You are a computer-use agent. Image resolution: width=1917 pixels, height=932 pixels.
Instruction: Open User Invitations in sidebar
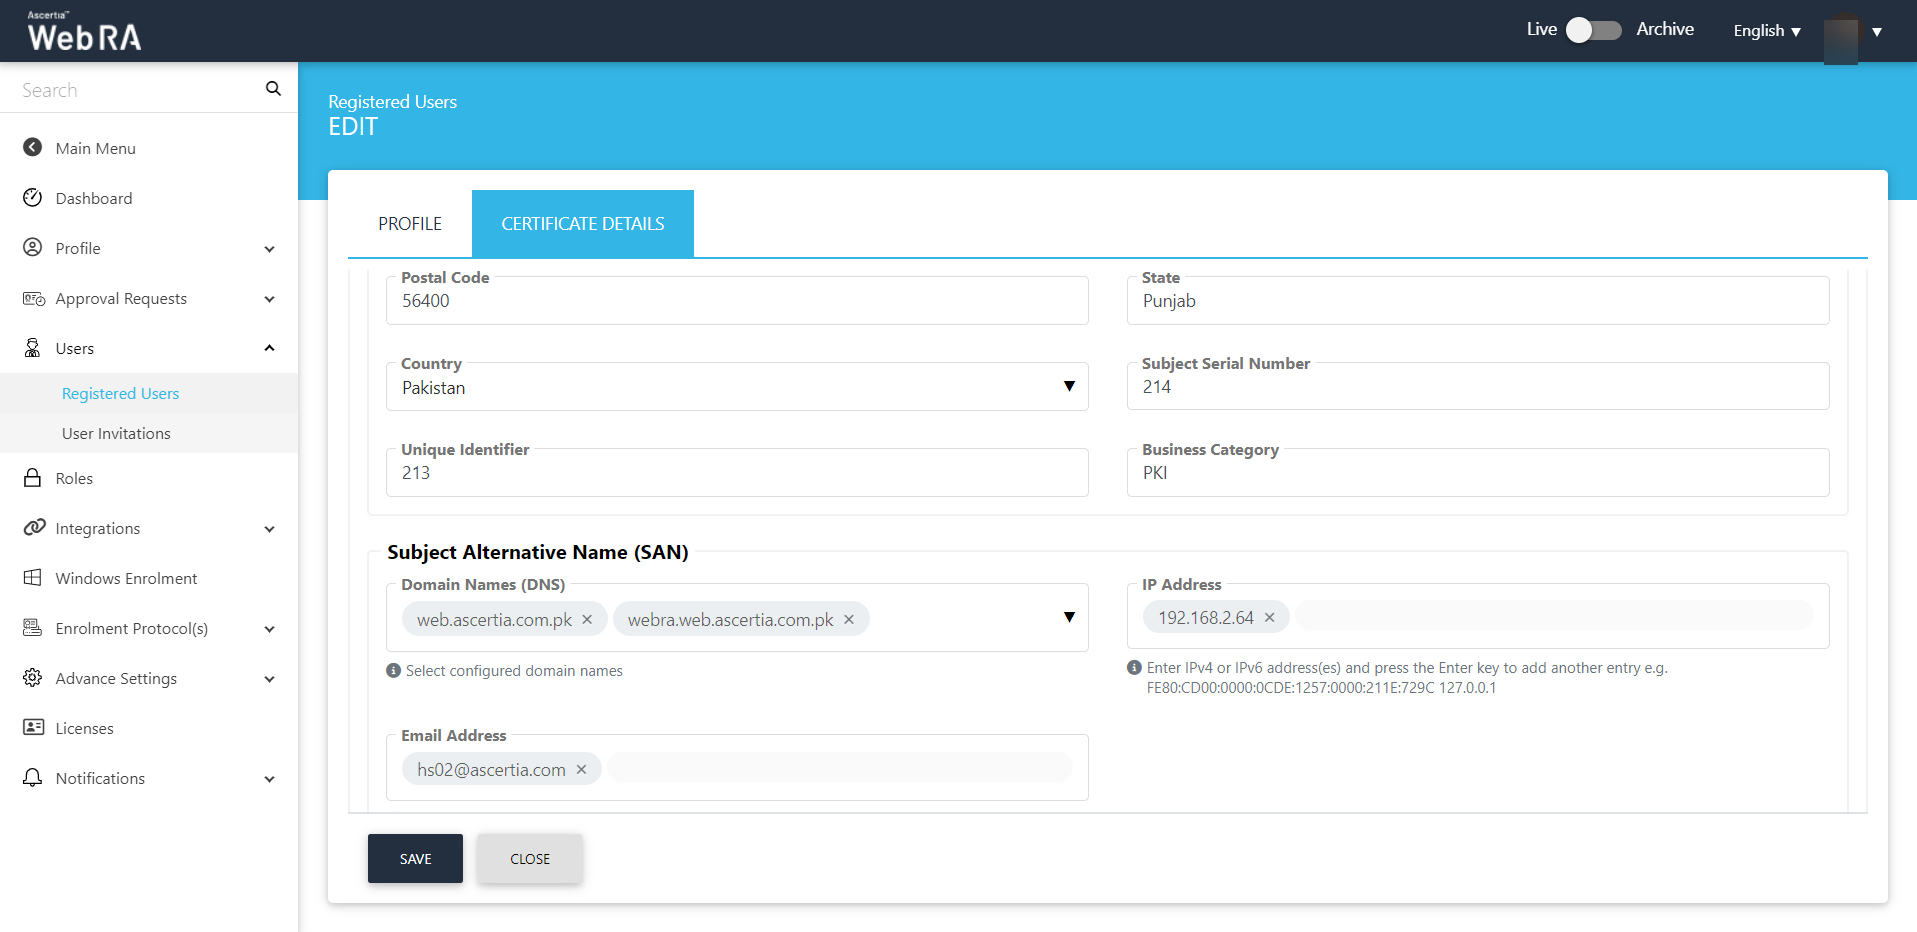tap(116, 433)
